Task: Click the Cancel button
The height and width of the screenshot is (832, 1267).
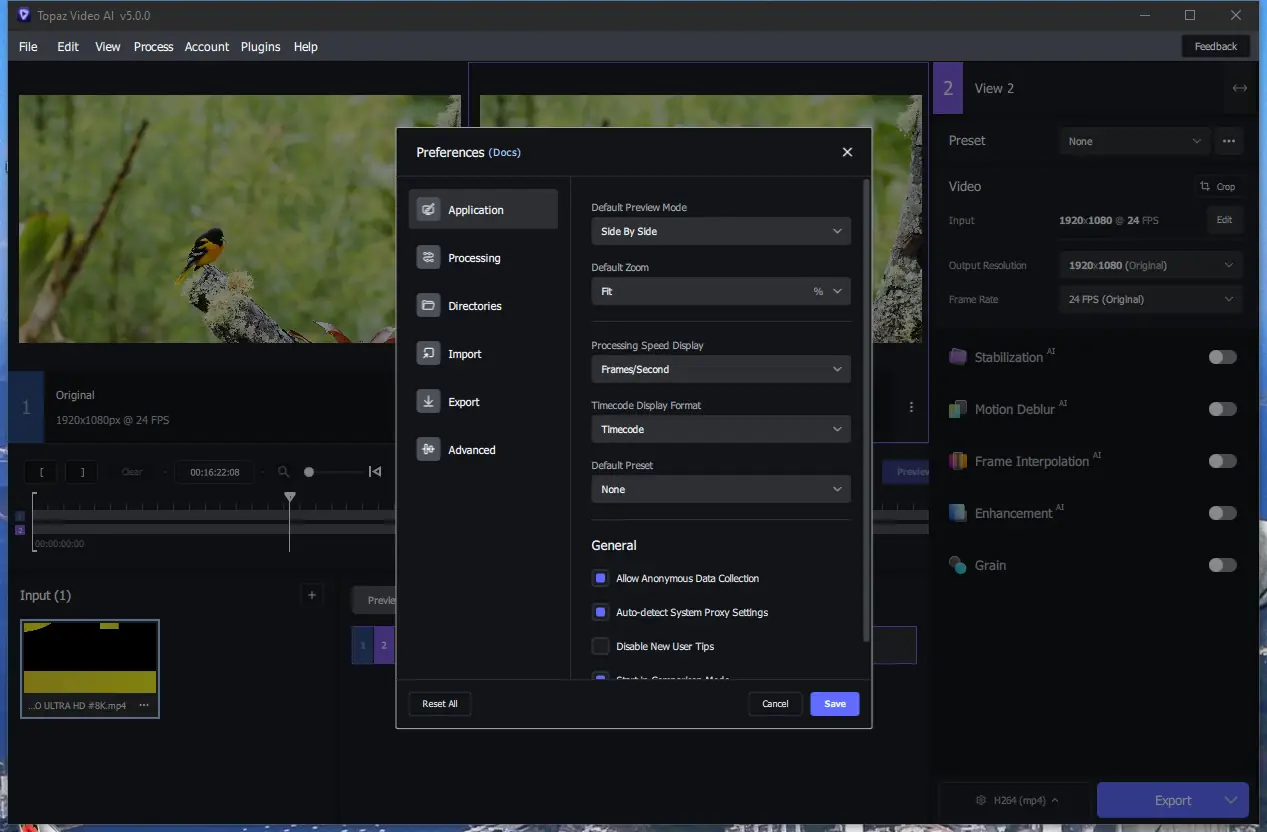Action: coord(775,704)
